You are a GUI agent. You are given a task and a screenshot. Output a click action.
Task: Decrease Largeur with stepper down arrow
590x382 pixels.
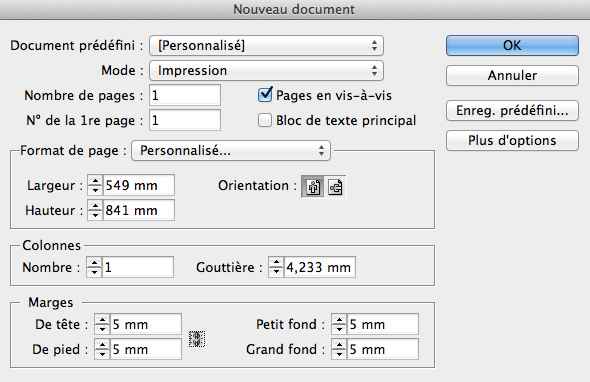95,190
